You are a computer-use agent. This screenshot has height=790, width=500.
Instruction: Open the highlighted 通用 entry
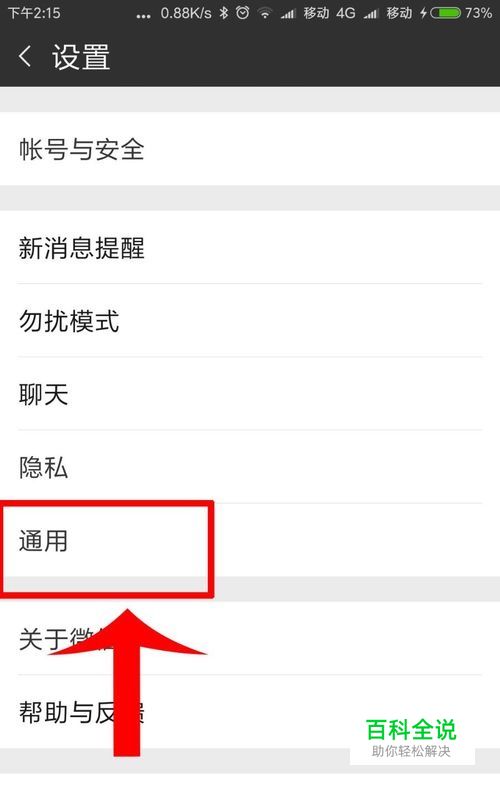pyautogui.click(x=250, y=540)
